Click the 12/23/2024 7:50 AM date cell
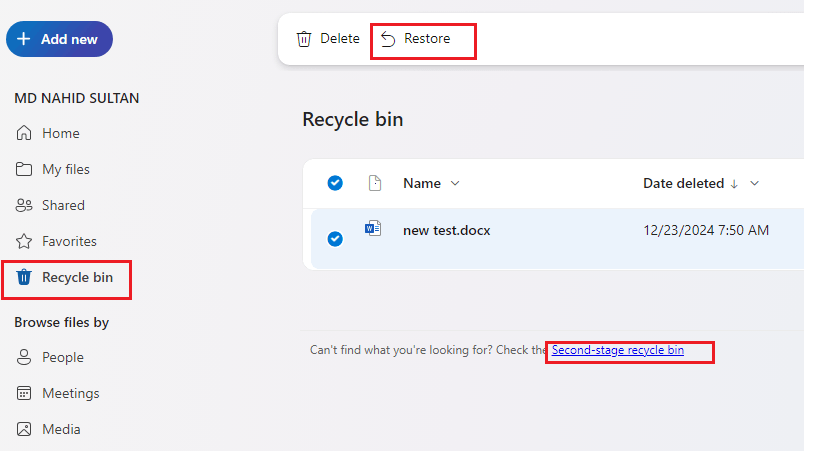Image resolution: width=818 pixels, height=451 pixels. 706,230
